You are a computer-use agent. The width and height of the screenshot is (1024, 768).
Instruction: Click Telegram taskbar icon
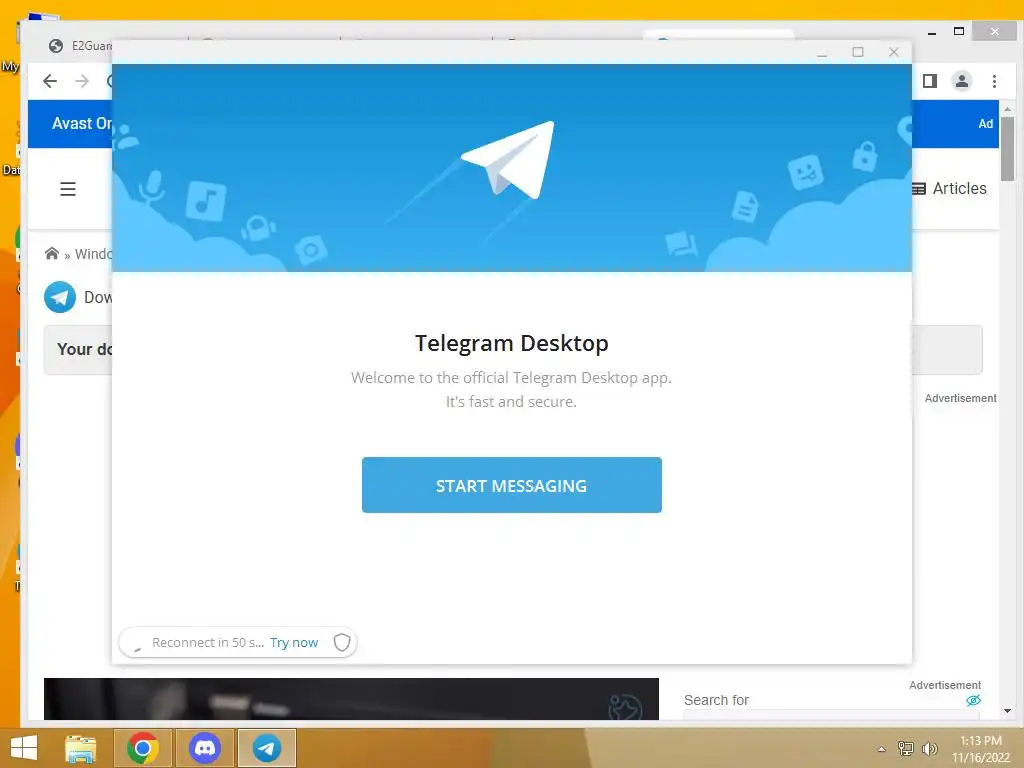click(266, 748)
